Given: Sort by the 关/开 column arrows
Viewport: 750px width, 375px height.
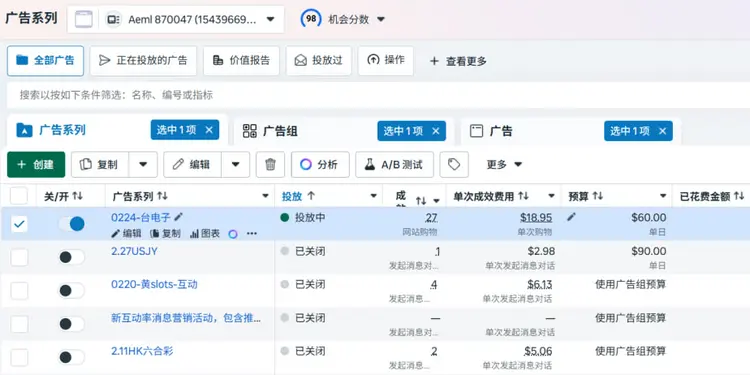Looking at the screenshot, I should [77, 196].
